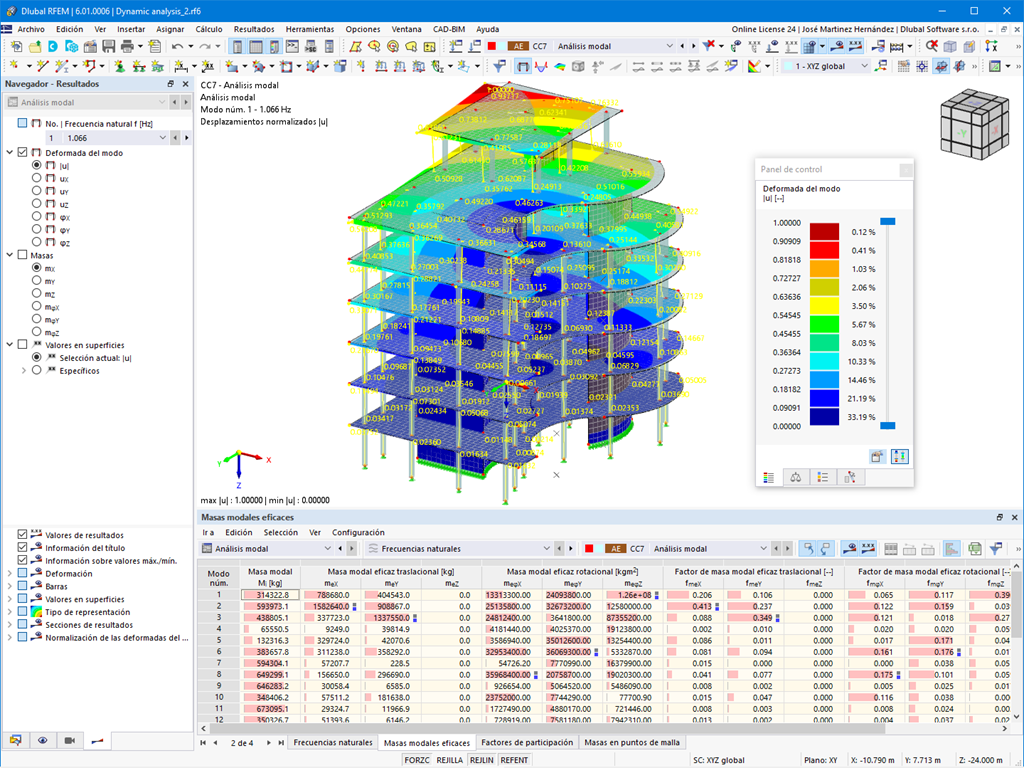This screenshot has width=1024, height=768.
Task: Expand the Tipo de representación tree node
Action: (10, 612)
